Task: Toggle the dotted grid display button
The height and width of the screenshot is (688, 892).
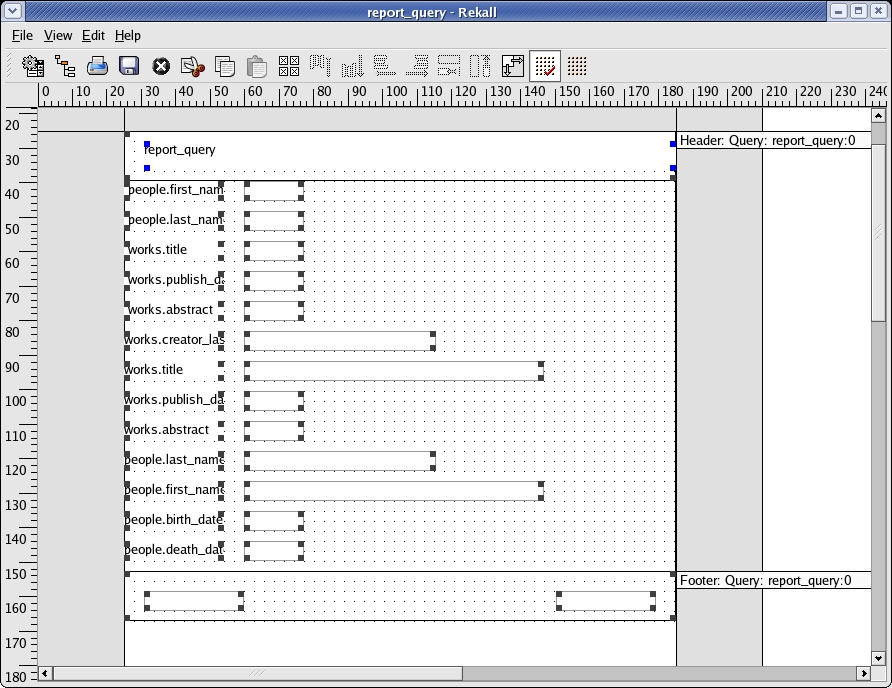Action: pyautogui.click(x=577, y=67)
